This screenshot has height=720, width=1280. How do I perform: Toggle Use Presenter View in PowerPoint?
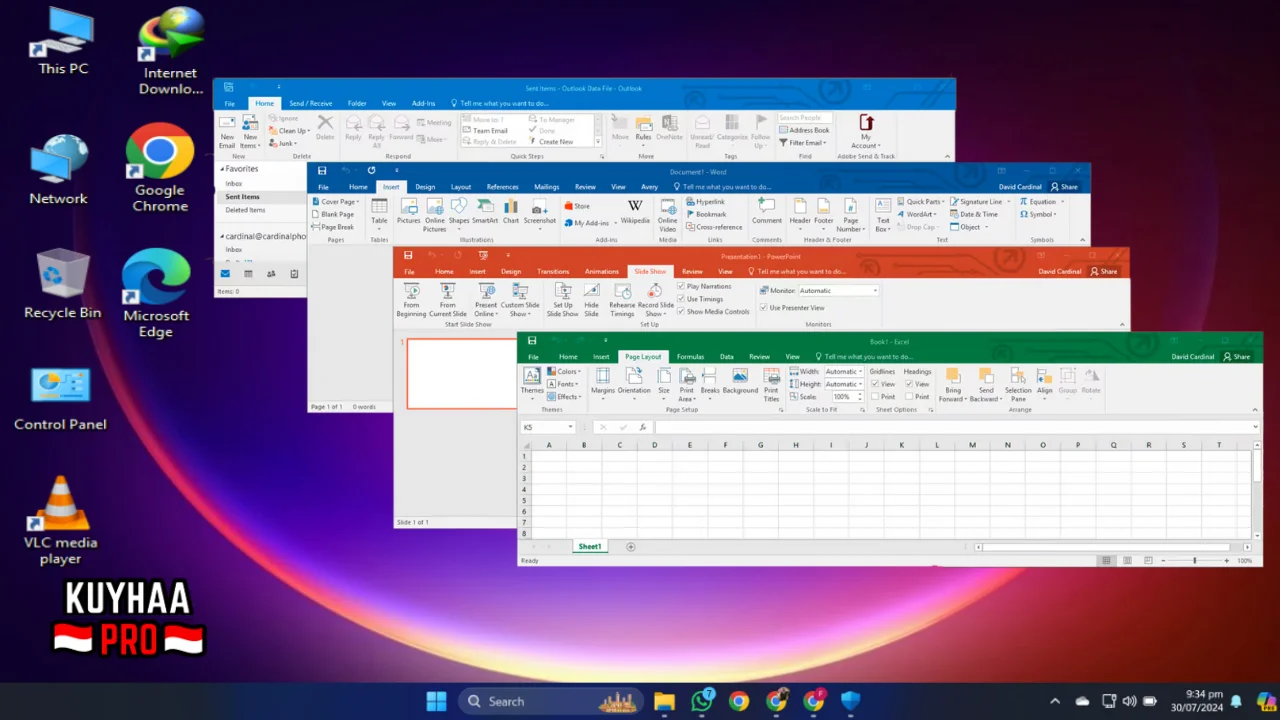(763, 308)
